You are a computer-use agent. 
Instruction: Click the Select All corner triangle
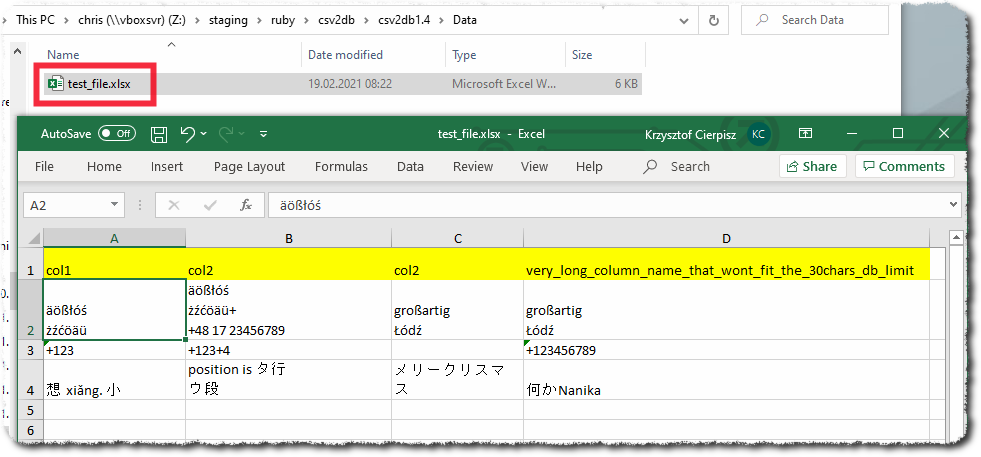[33, 239]
